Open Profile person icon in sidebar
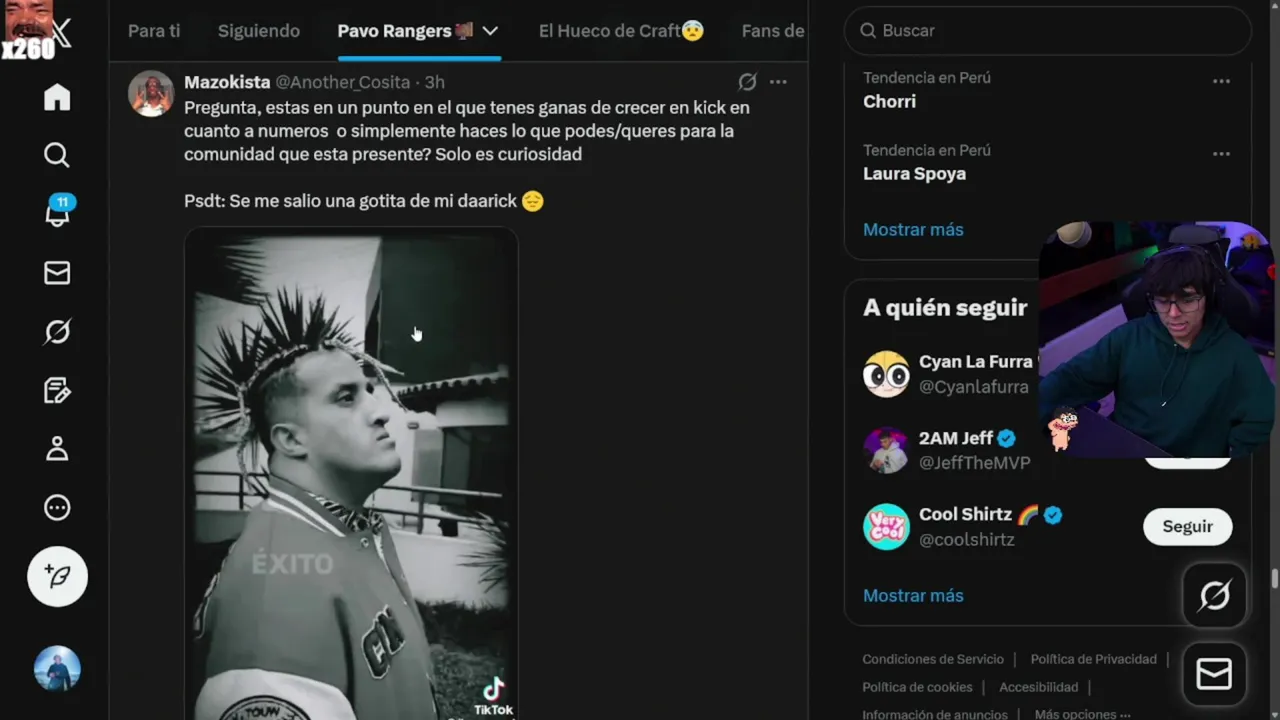This screenshot has height=720, width=1280. click(x=57, y=449)
